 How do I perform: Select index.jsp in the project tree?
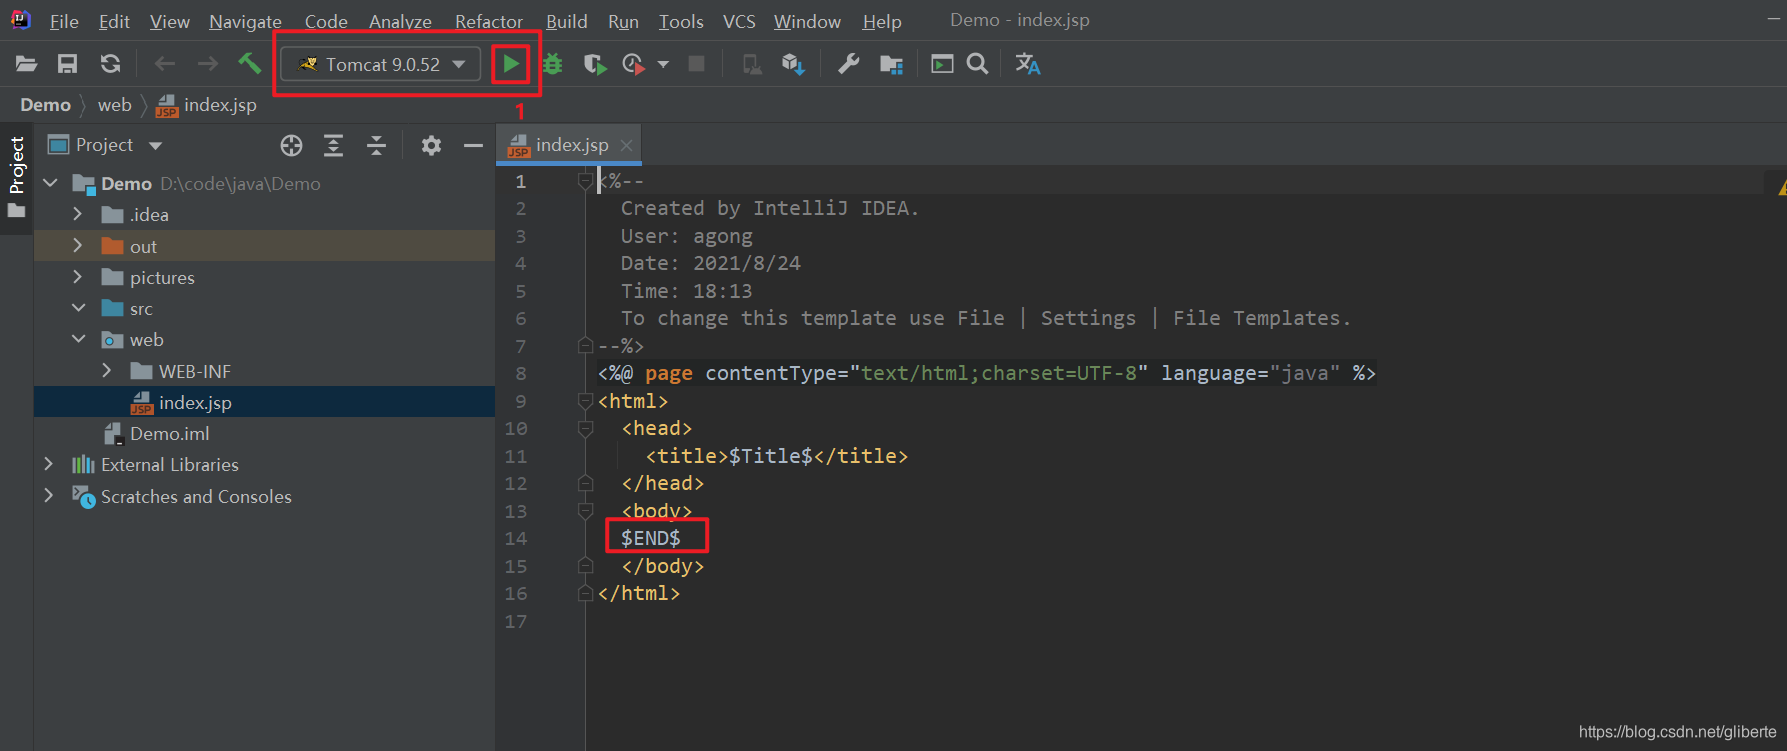(x=264, y=402)
